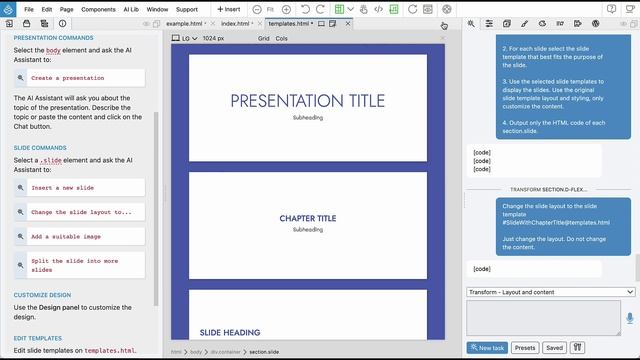The image size is (640, 360).
Task: Select the hand pointer tool icon
Action: (364, 9)
